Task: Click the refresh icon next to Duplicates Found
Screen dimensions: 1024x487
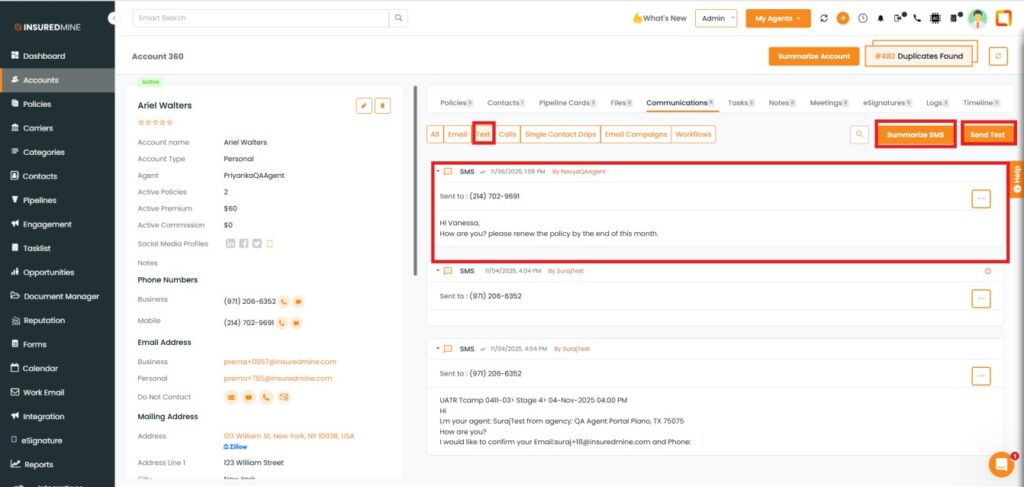Action: (997, 56)
